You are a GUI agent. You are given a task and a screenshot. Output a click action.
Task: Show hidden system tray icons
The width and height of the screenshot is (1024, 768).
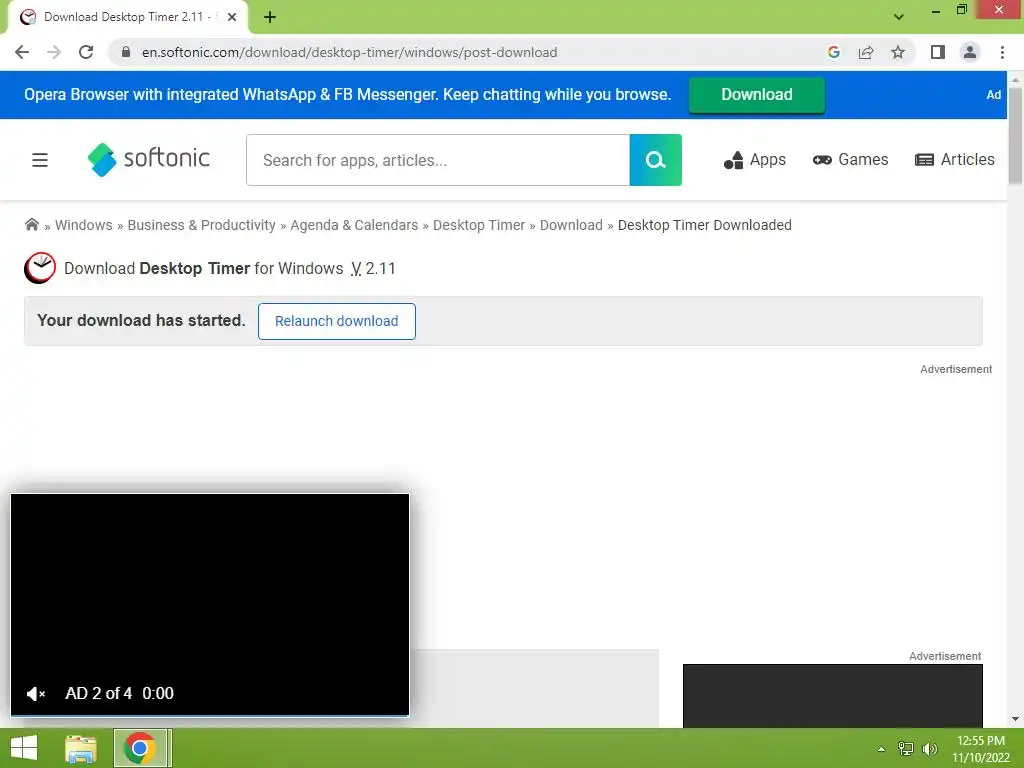click(x=881, y=749)
